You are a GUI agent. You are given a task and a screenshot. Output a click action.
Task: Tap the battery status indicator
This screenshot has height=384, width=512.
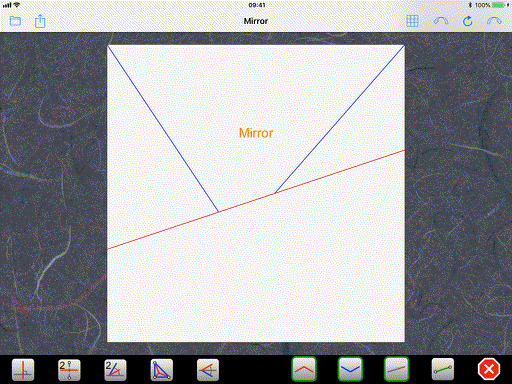click(498, 5)
